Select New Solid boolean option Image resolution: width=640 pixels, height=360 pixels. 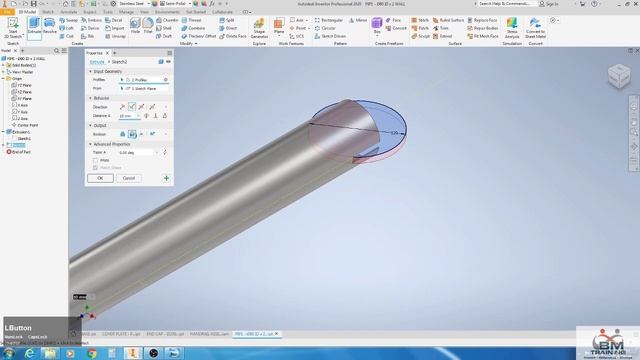(x=152, y=134)
